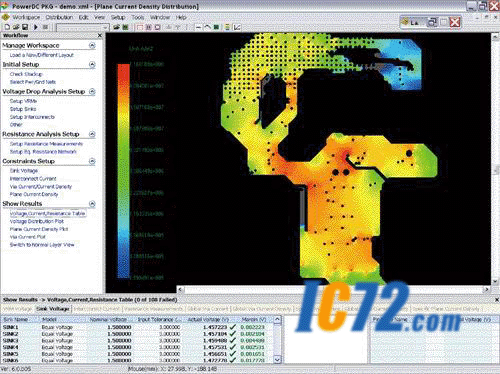The image size is (500, 374).
Task: Restore the inner document window with the restore icon
Action: click(432, 22)
